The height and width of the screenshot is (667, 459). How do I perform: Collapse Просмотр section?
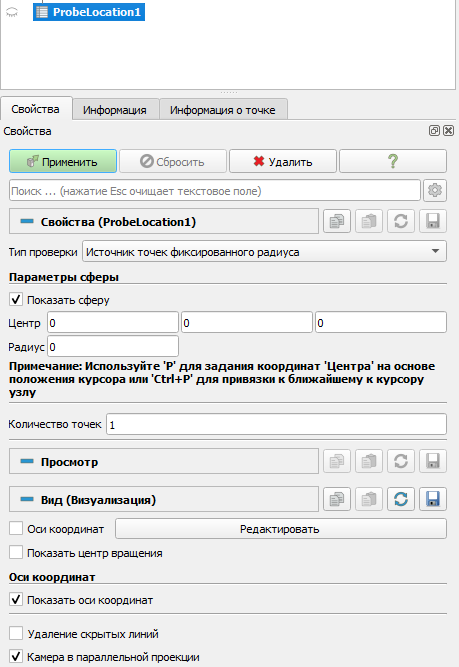[27, 461]
